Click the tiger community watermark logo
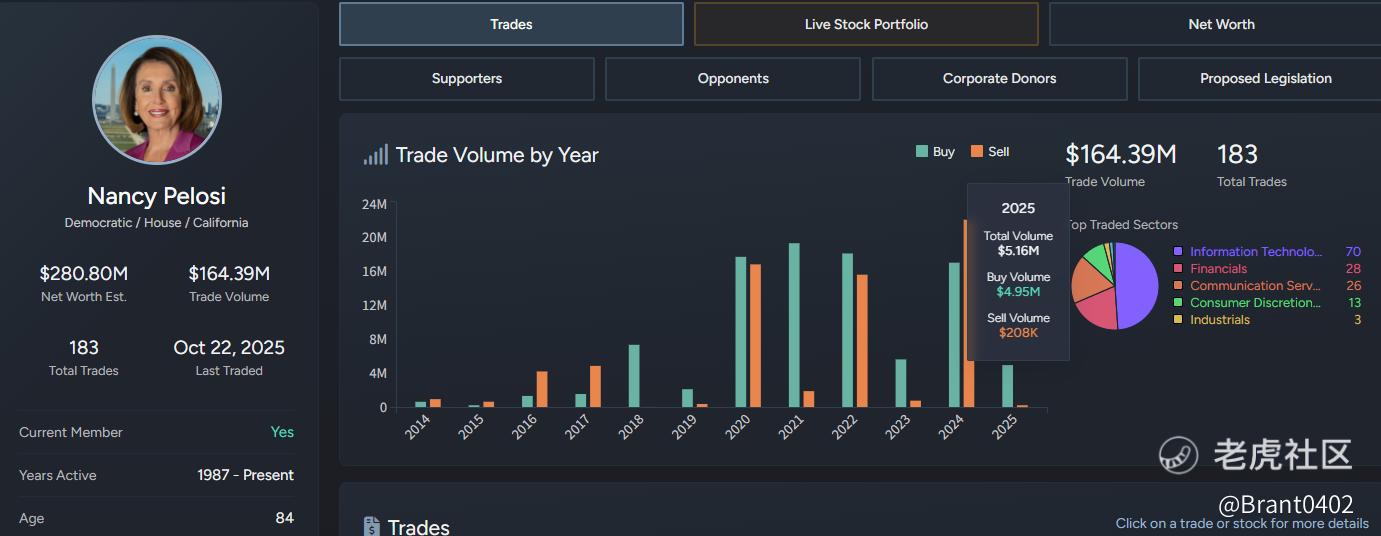Screen dimensions: 1381x536 coord(1179,455)
